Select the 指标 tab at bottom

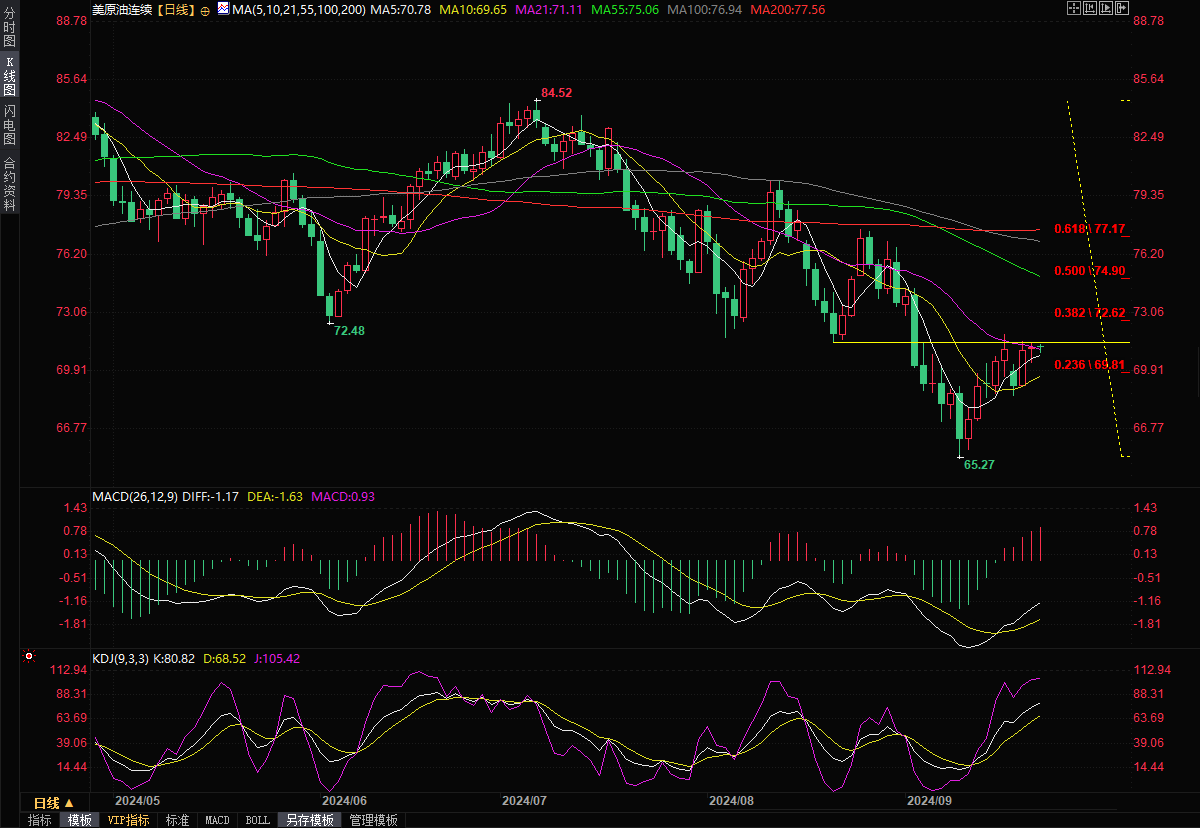[x=40, y=820]
